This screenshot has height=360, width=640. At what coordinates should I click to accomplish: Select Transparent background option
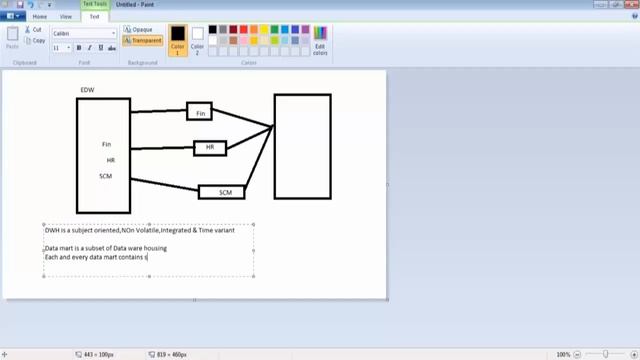143,40
